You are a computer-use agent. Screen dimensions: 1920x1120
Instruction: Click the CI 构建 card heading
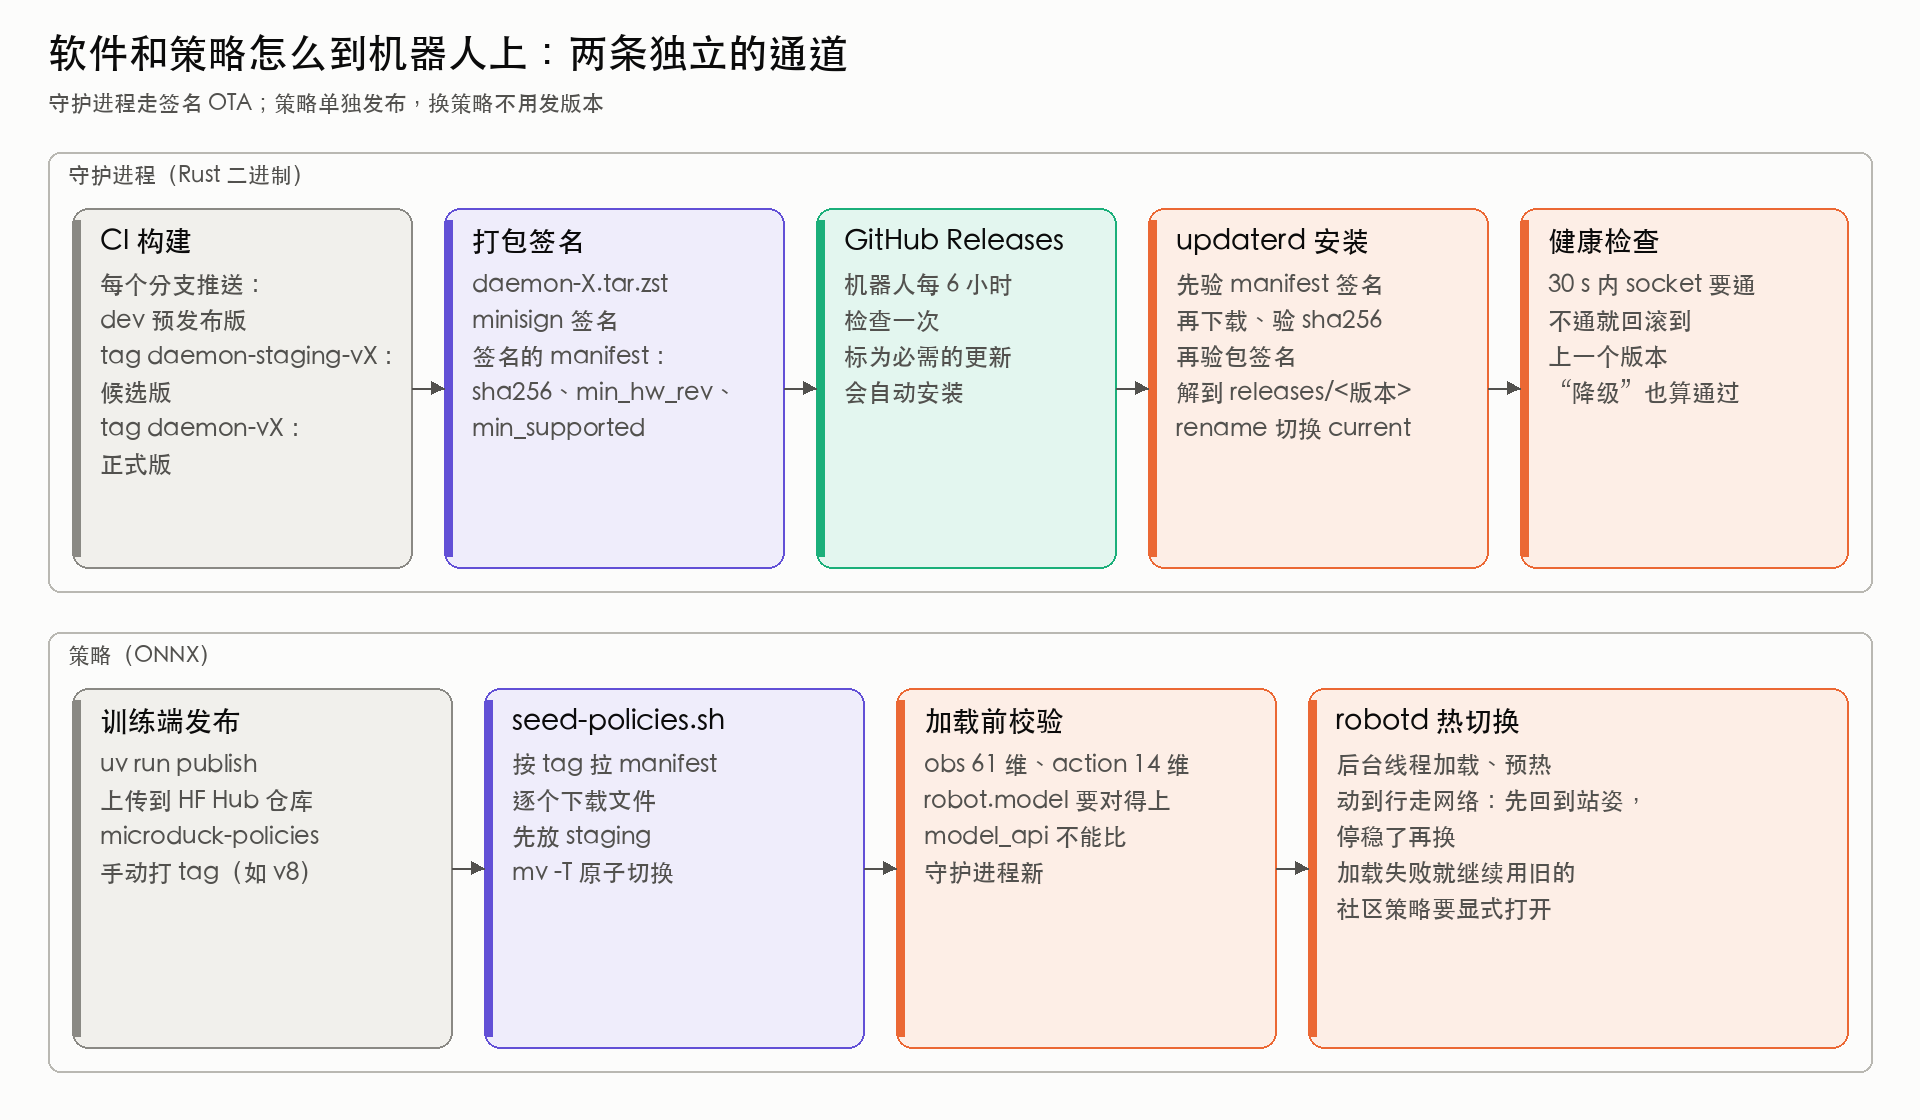(x=145, y=241)
